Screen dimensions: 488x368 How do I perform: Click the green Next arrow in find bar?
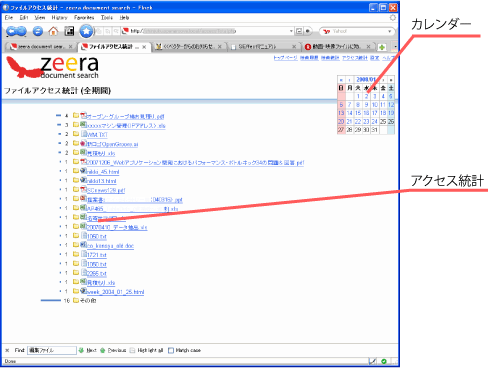(81, 350)
